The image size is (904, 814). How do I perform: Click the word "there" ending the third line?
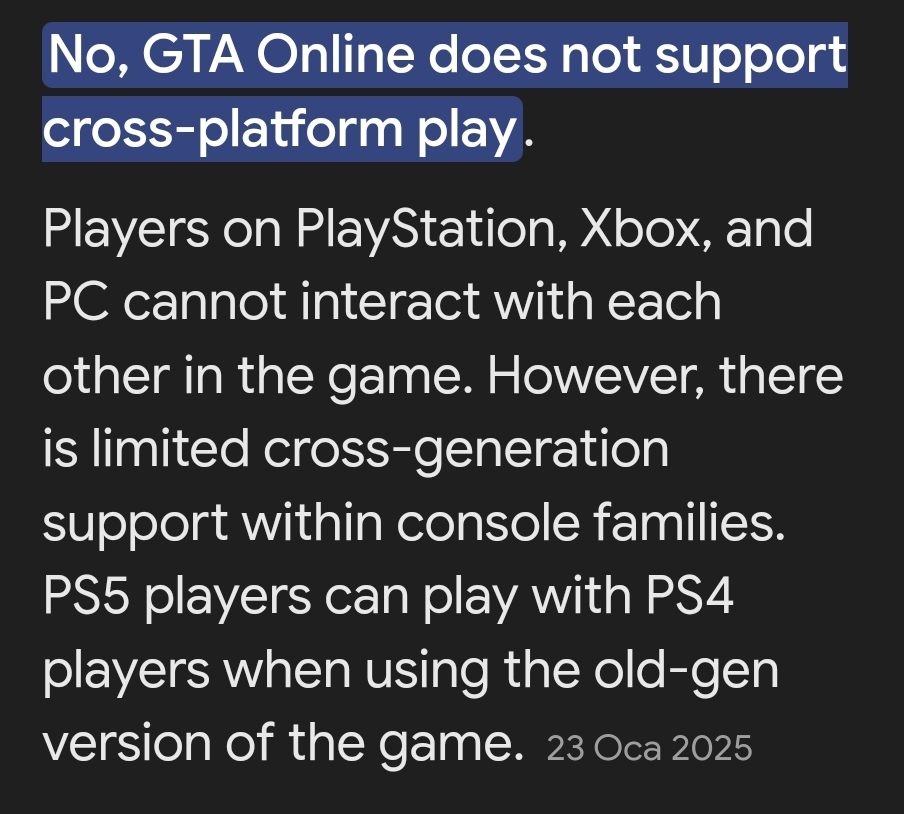(x=781, y=376)
